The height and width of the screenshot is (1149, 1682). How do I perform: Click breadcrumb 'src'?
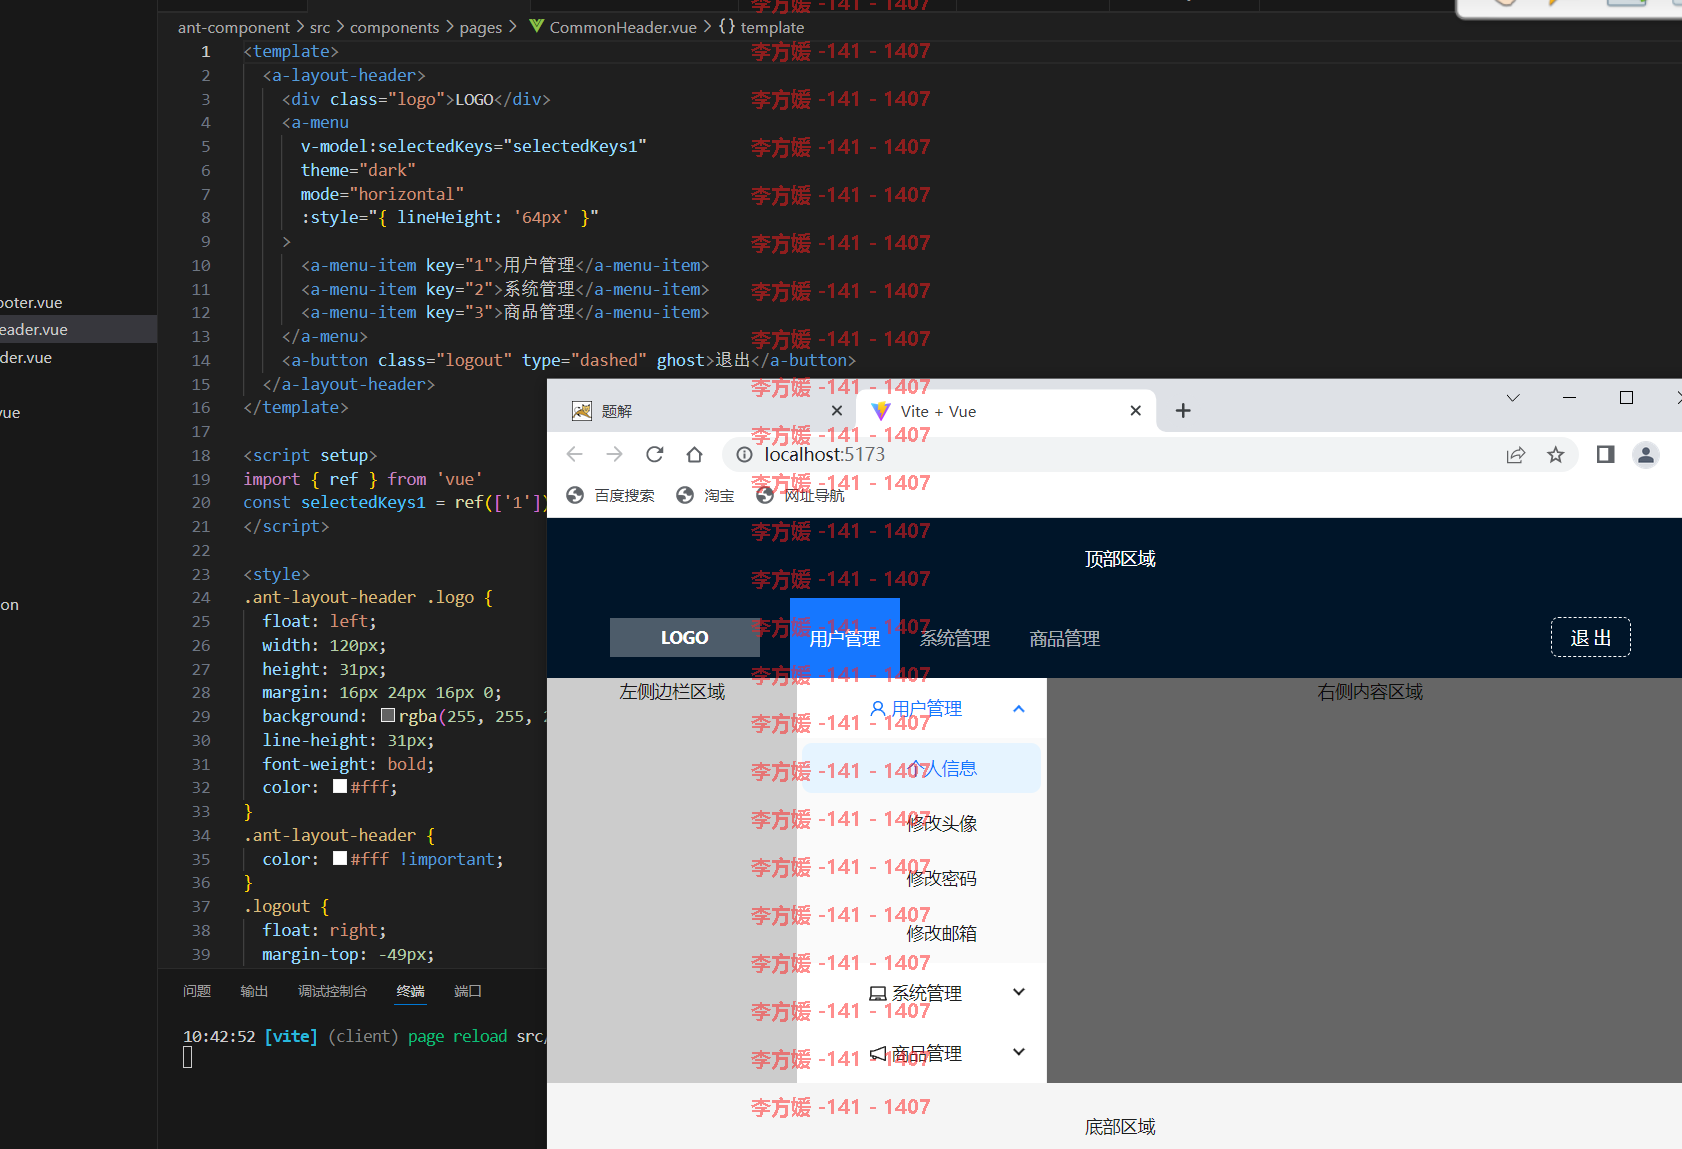(320, 27)
